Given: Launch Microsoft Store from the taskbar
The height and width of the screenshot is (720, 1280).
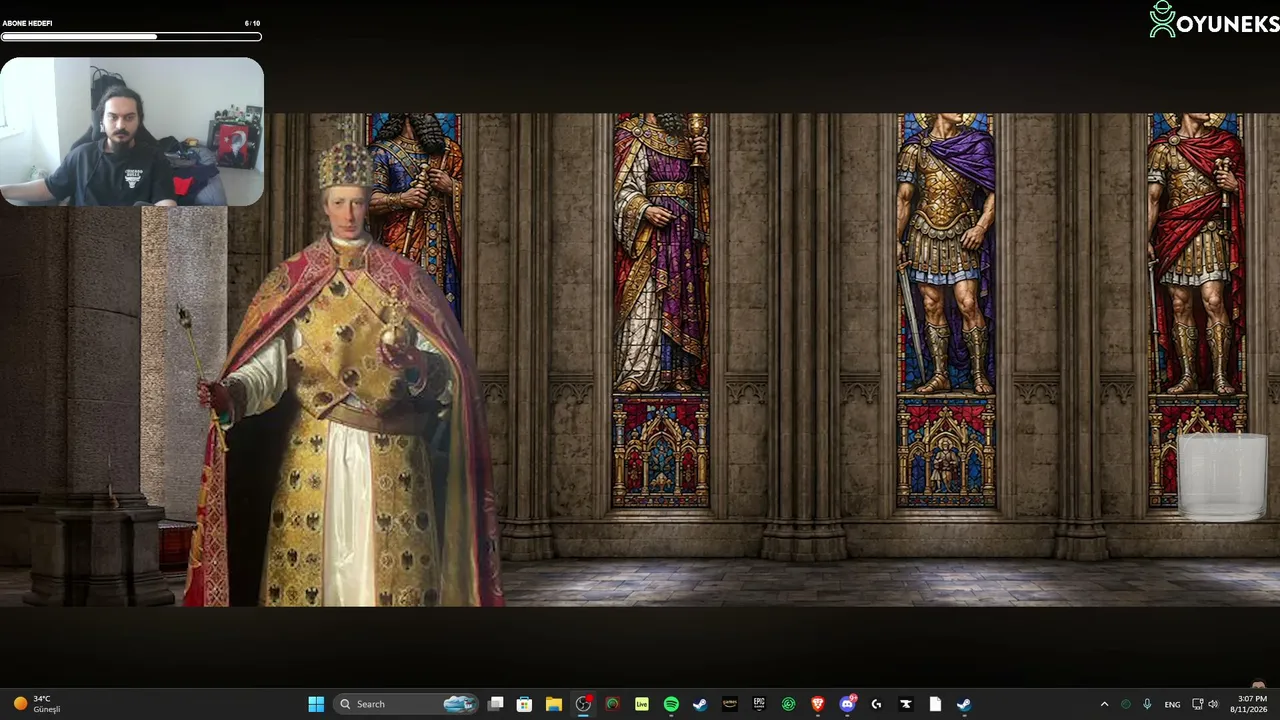Looking at the screenshot, I should coord(524,704).
